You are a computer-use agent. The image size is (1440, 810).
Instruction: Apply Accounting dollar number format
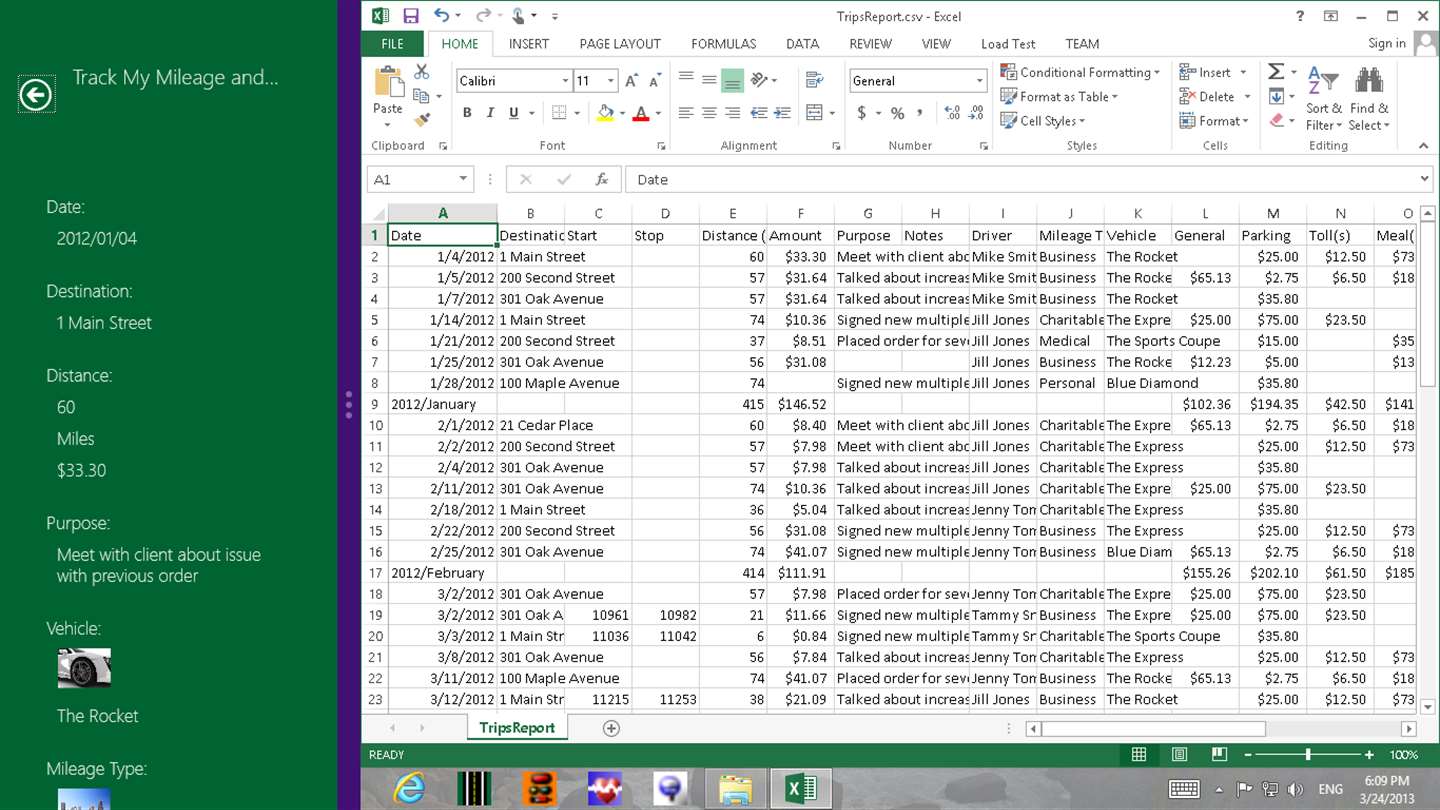coord(862,113)
